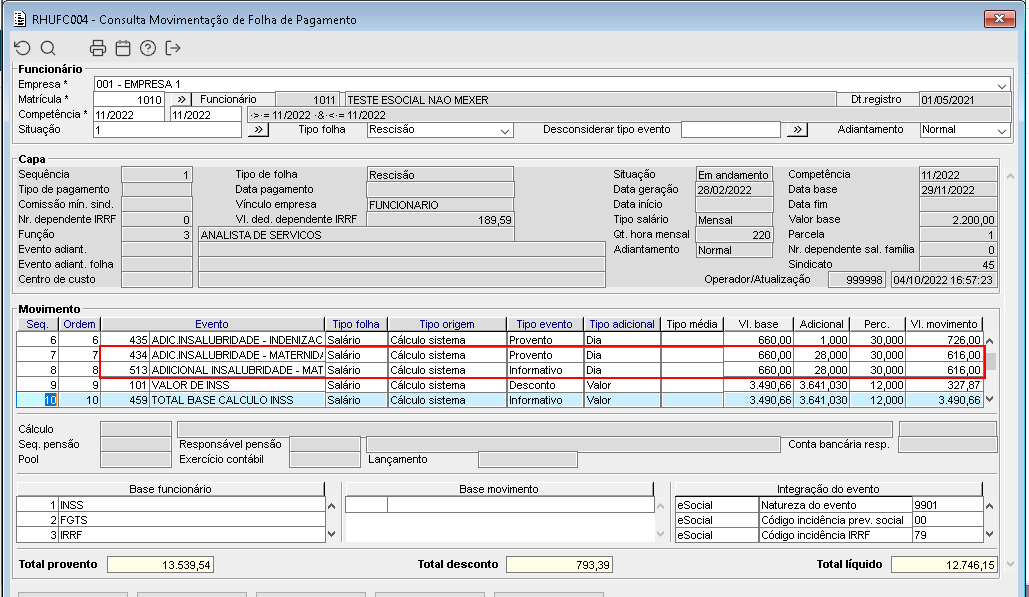Image resolution: width=1029 pixels, height=597 pixels.
Task: Click the undo/refresh arrow toolbar icon
Action: click(22, 48)
